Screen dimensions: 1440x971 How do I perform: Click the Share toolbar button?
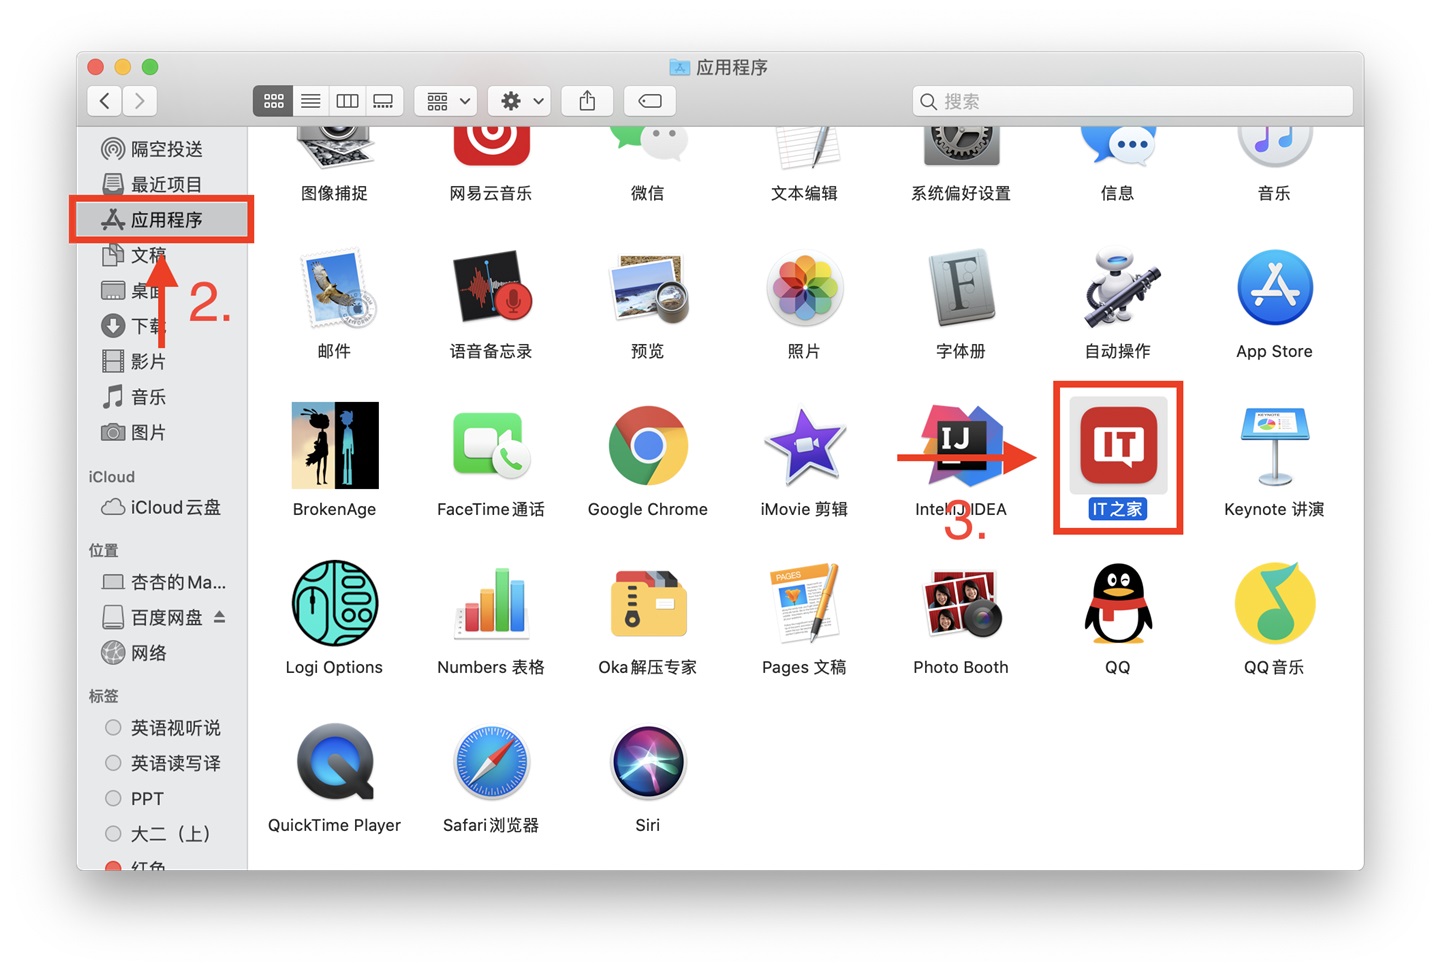[x=587, y=101]
